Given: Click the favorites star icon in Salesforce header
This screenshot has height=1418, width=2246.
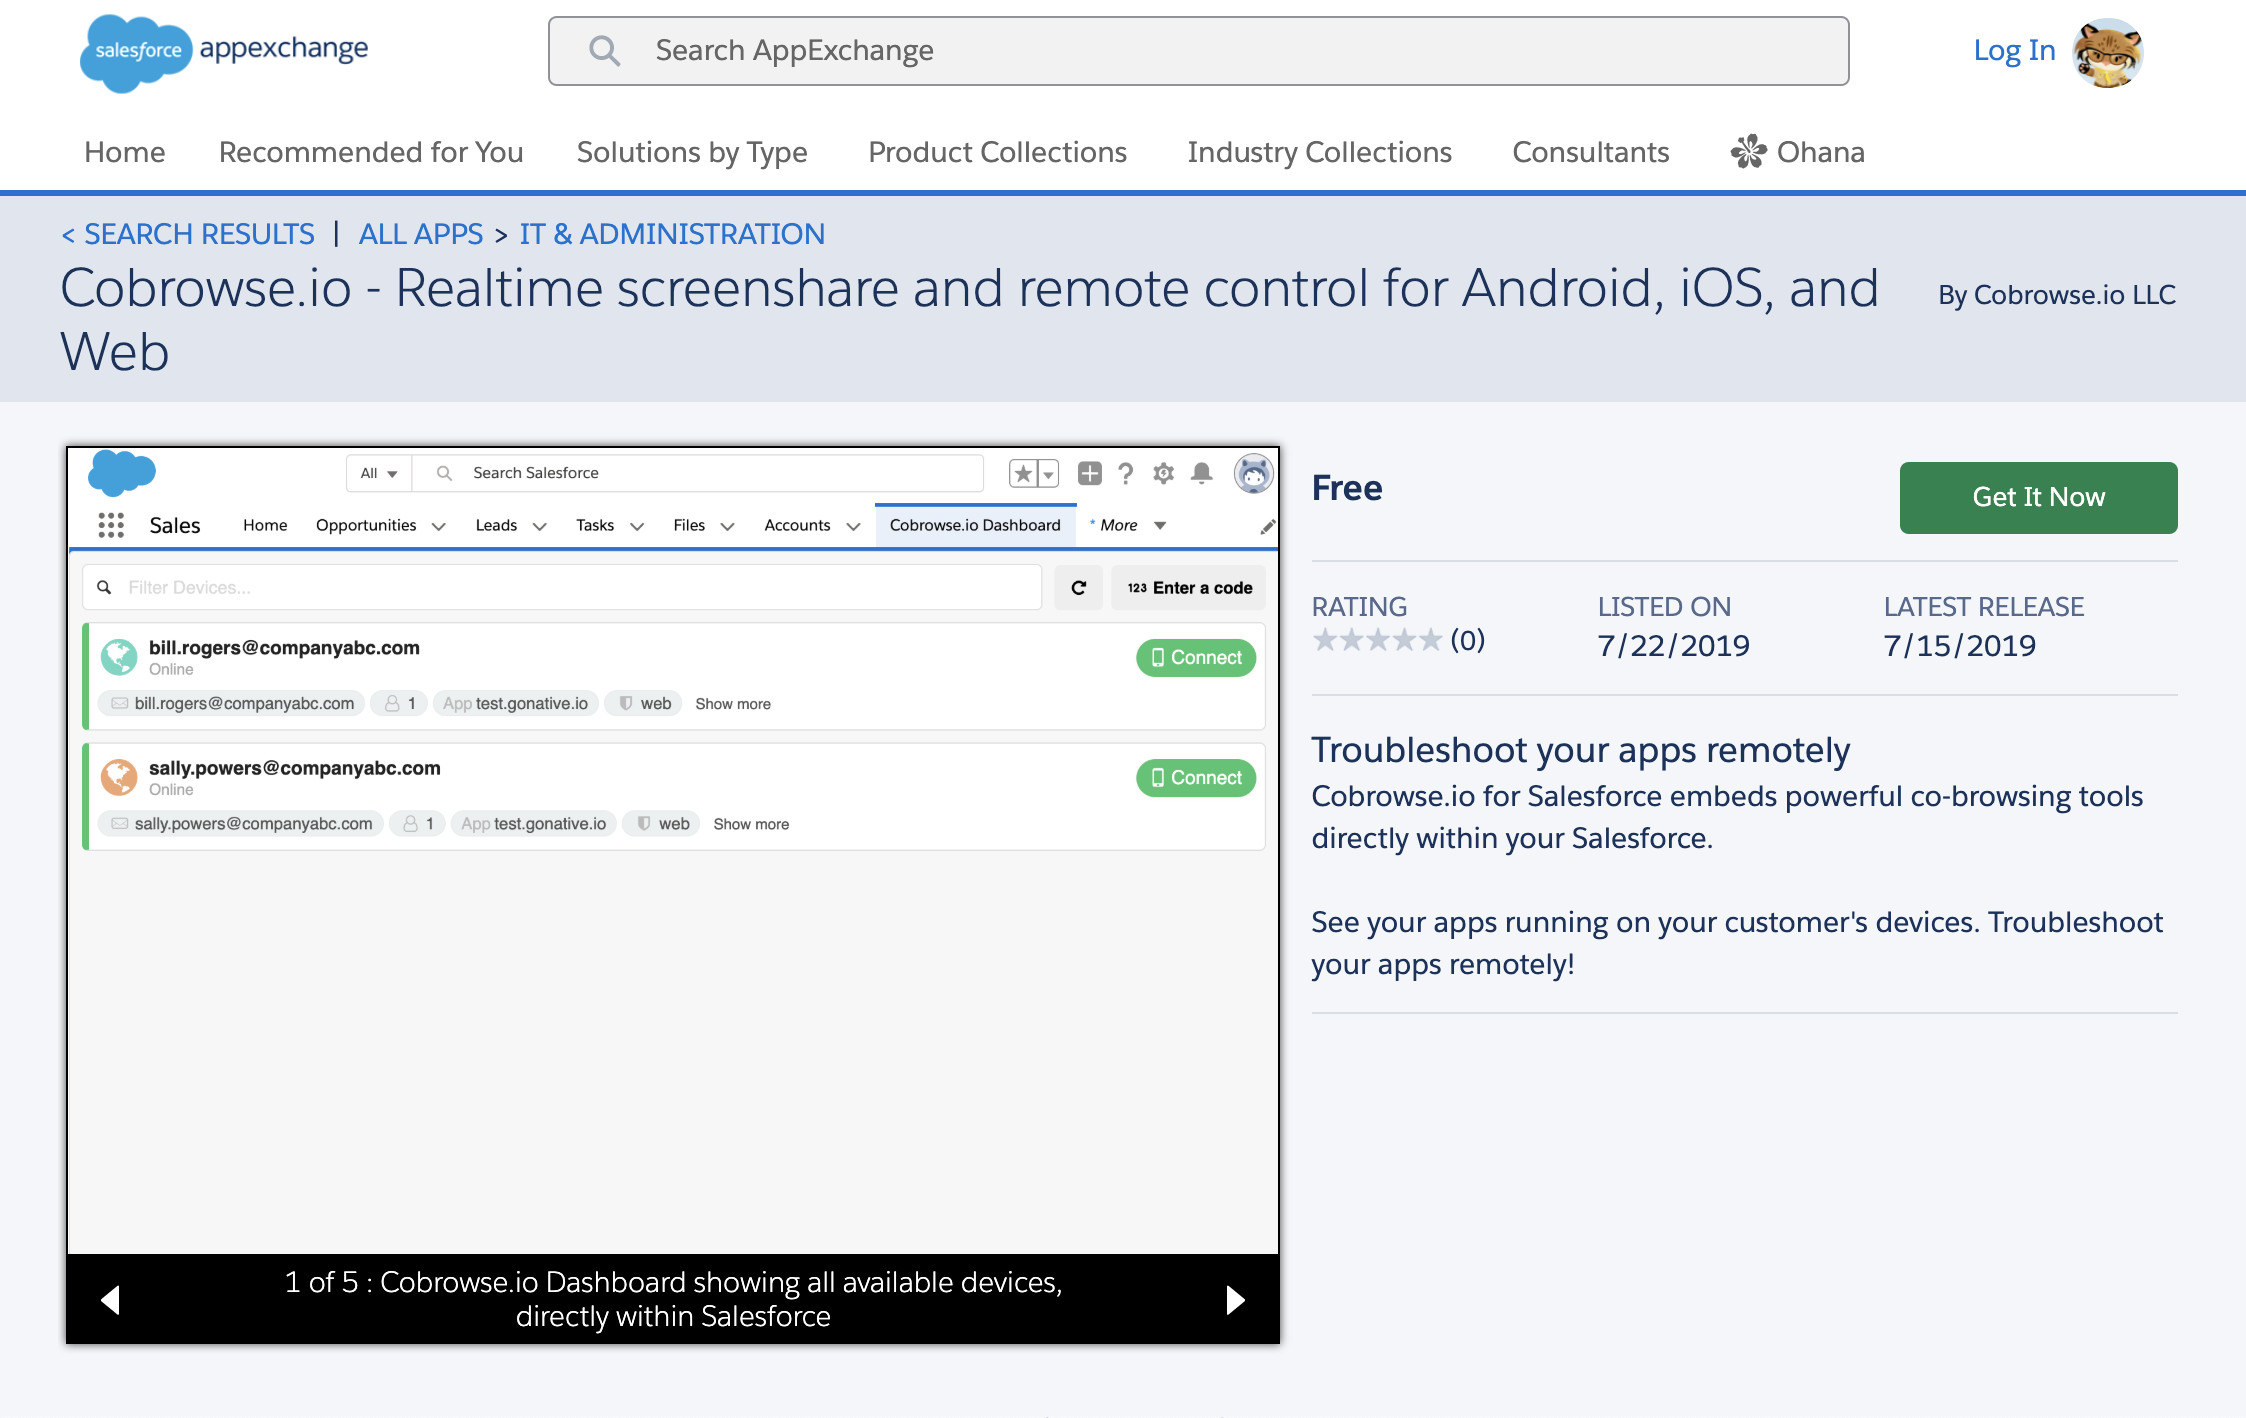Looking at the screenshot, I should click(1022, 474).
